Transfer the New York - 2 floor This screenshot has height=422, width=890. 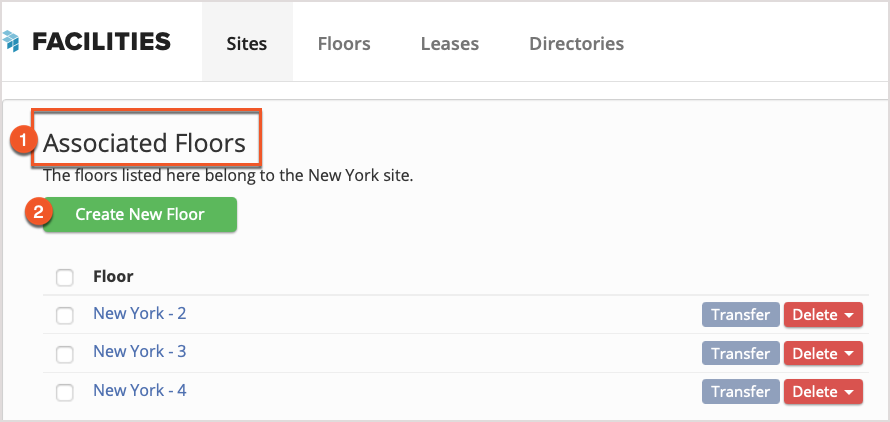pos(740,315)
